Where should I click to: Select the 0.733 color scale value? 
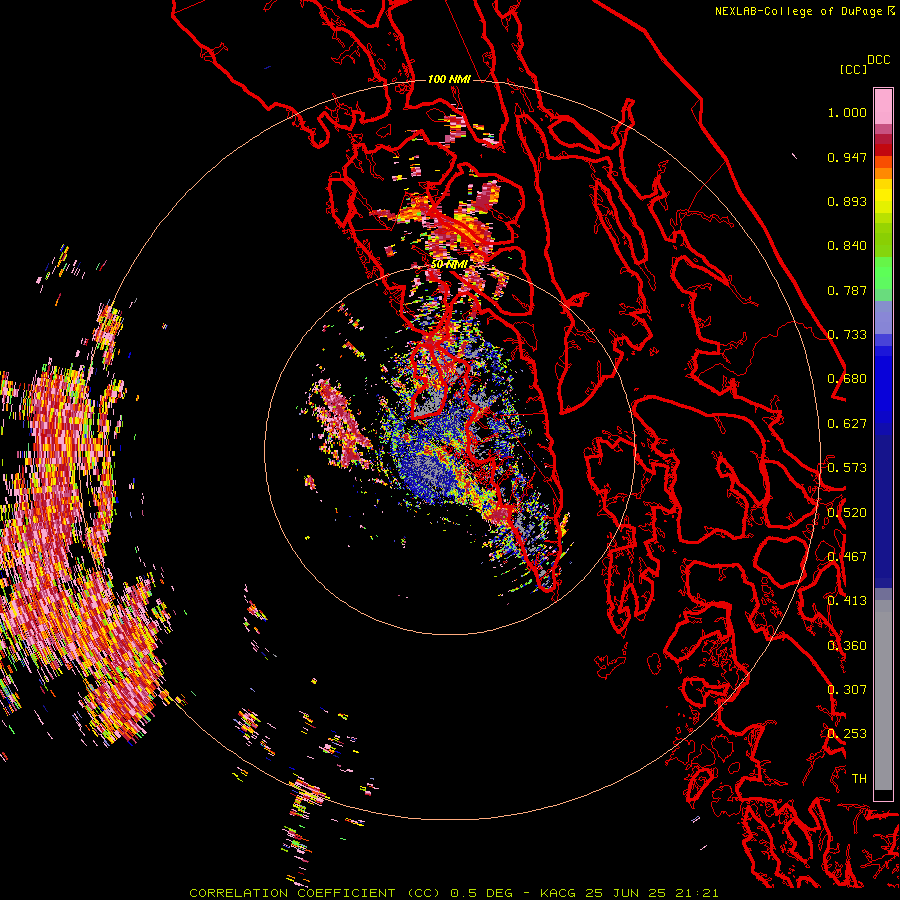[847, 335]
